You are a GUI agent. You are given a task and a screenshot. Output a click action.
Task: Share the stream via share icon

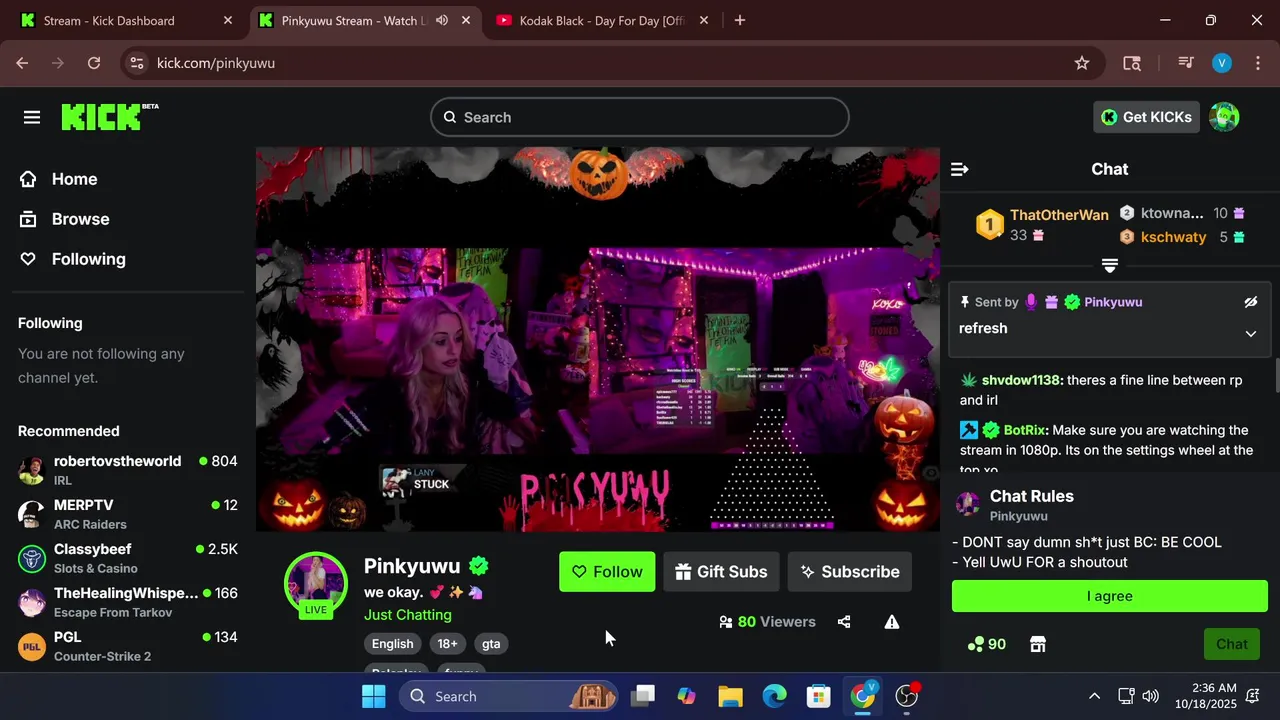click(844, 622)
